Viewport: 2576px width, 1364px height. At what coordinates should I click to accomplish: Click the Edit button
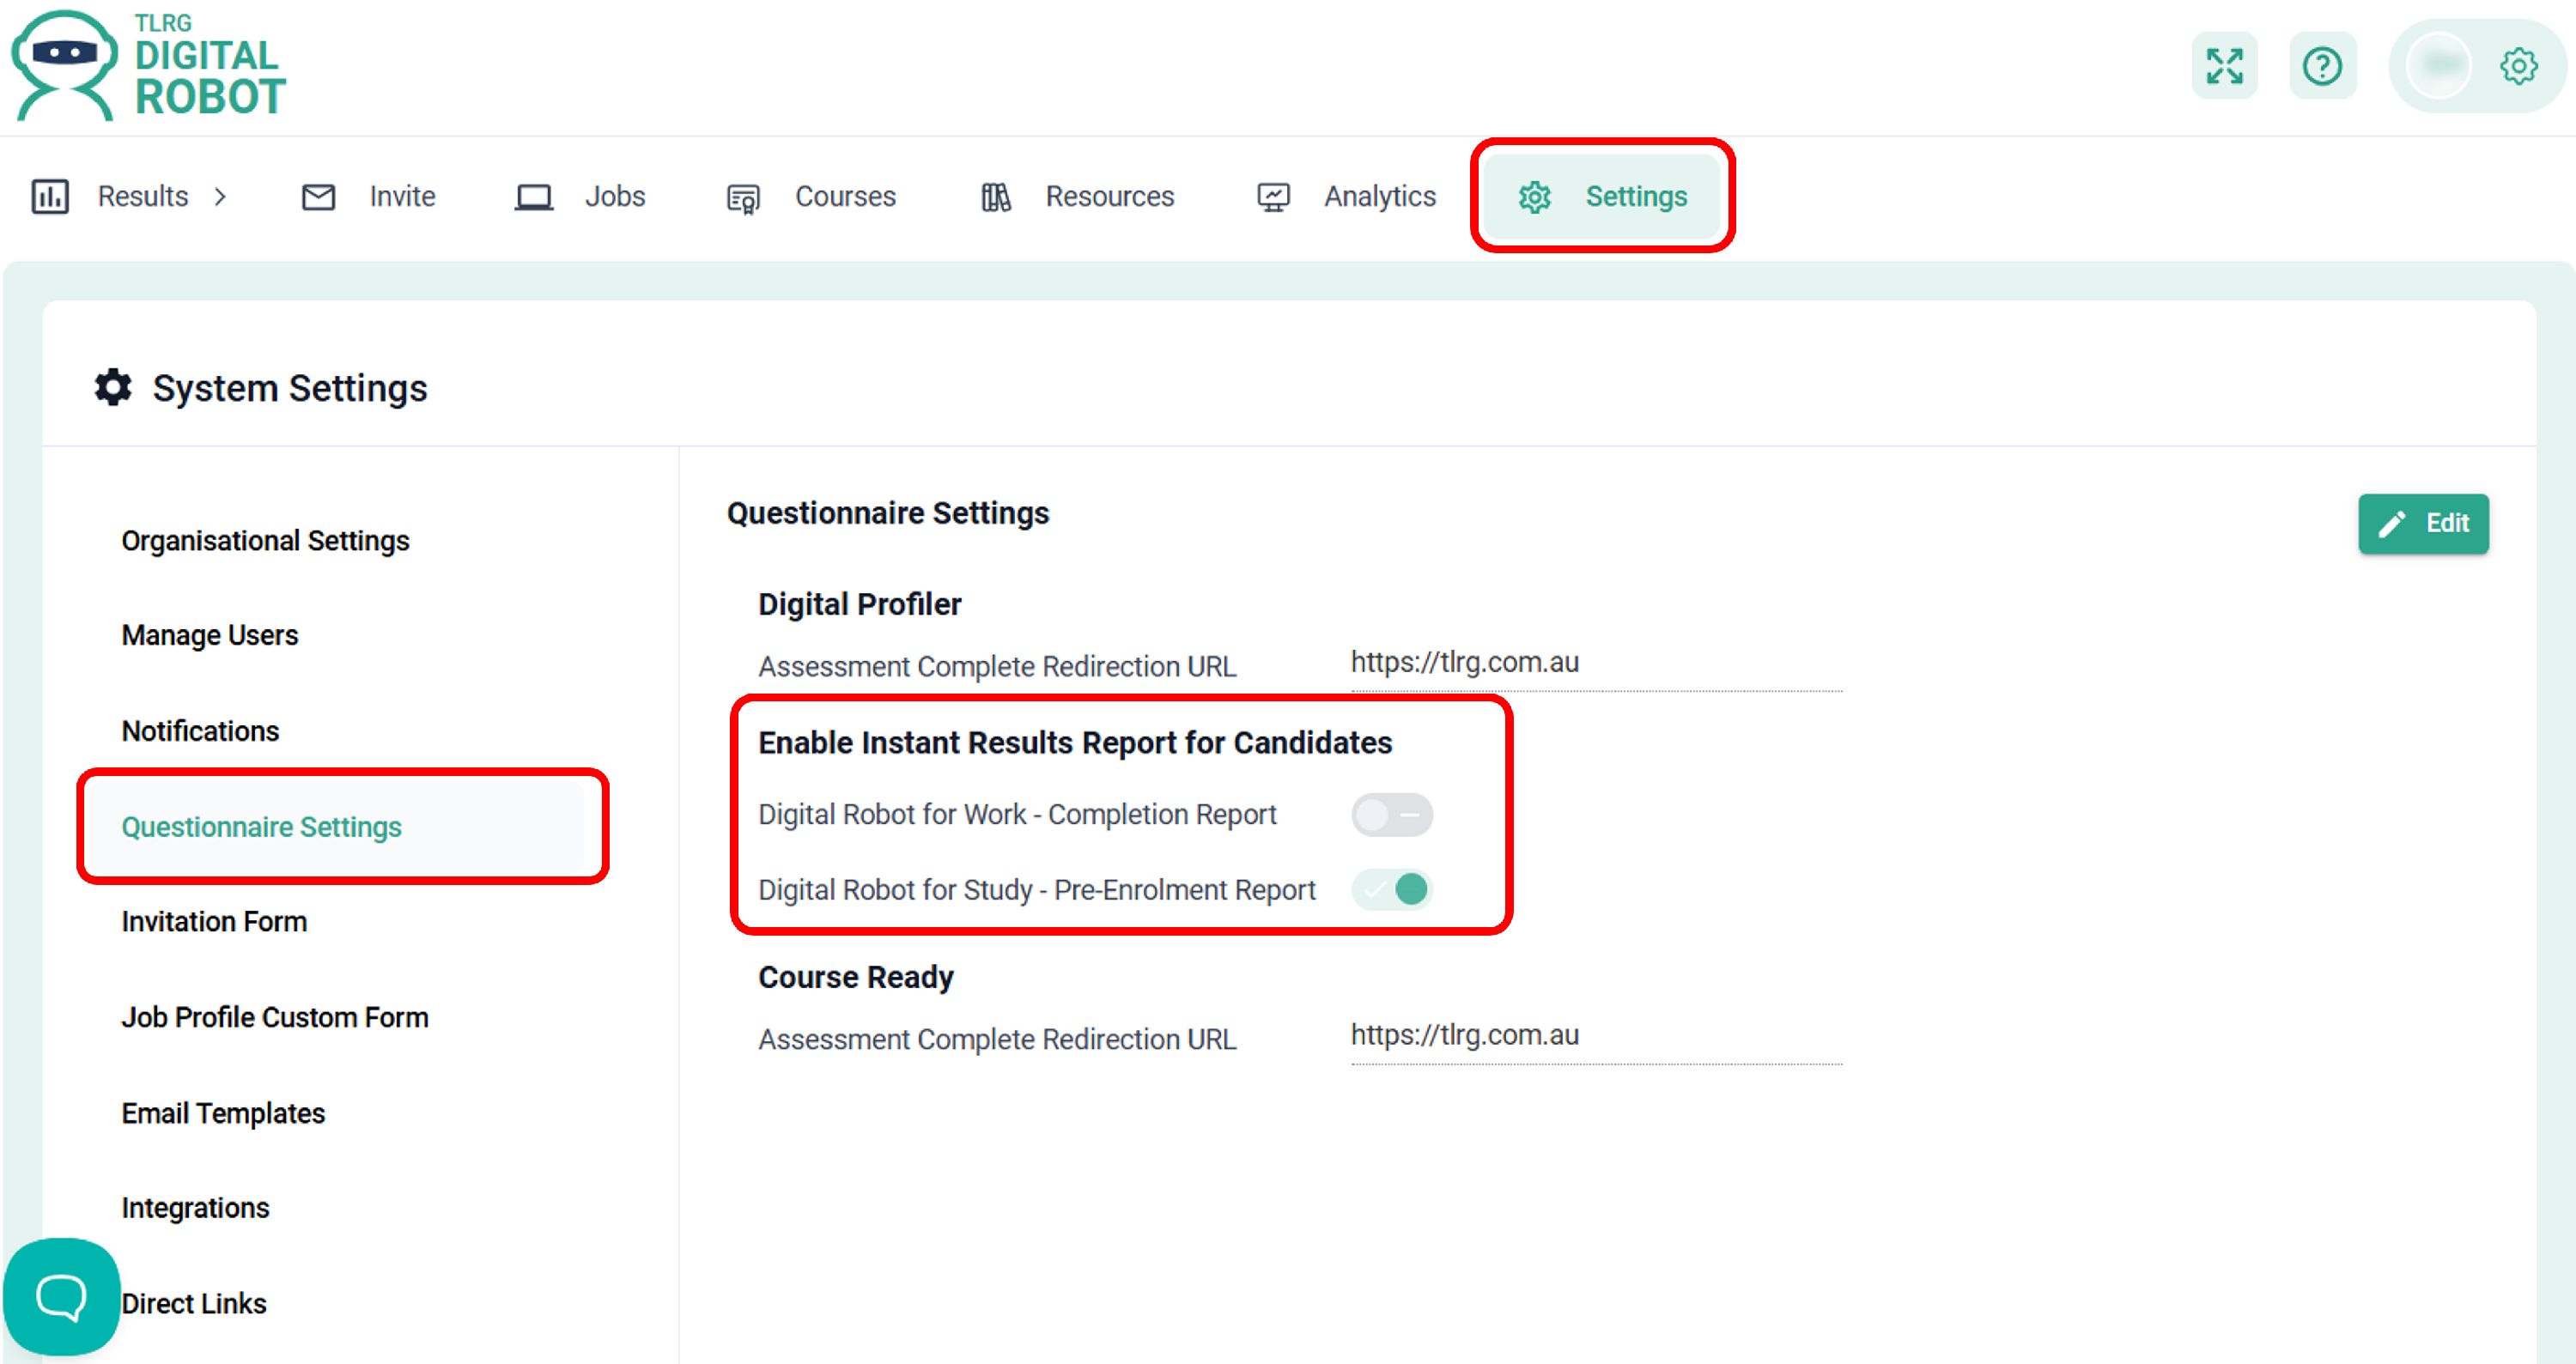(x=2422, y=523)
